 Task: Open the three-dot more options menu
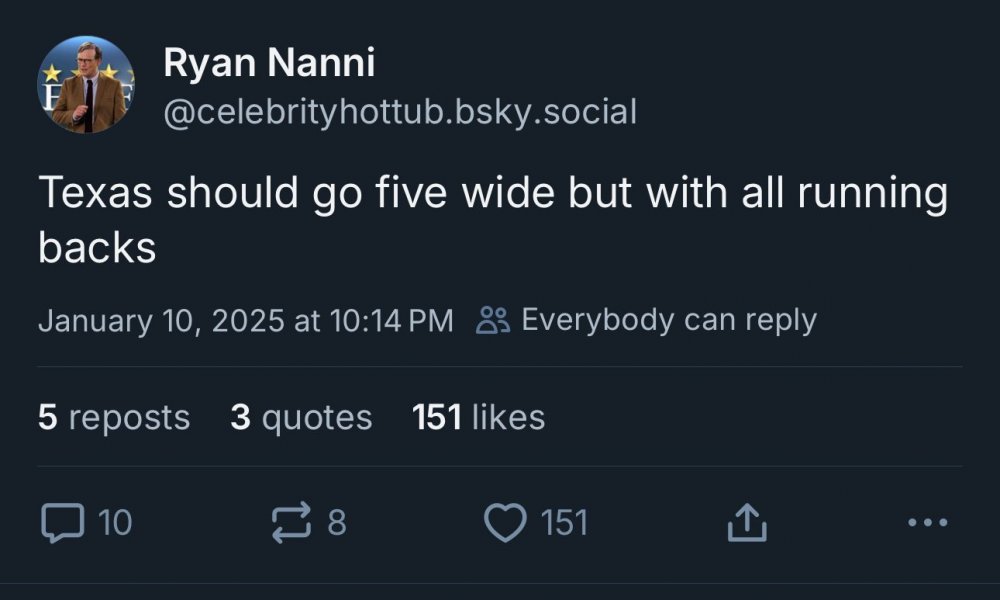click(927, 521)
